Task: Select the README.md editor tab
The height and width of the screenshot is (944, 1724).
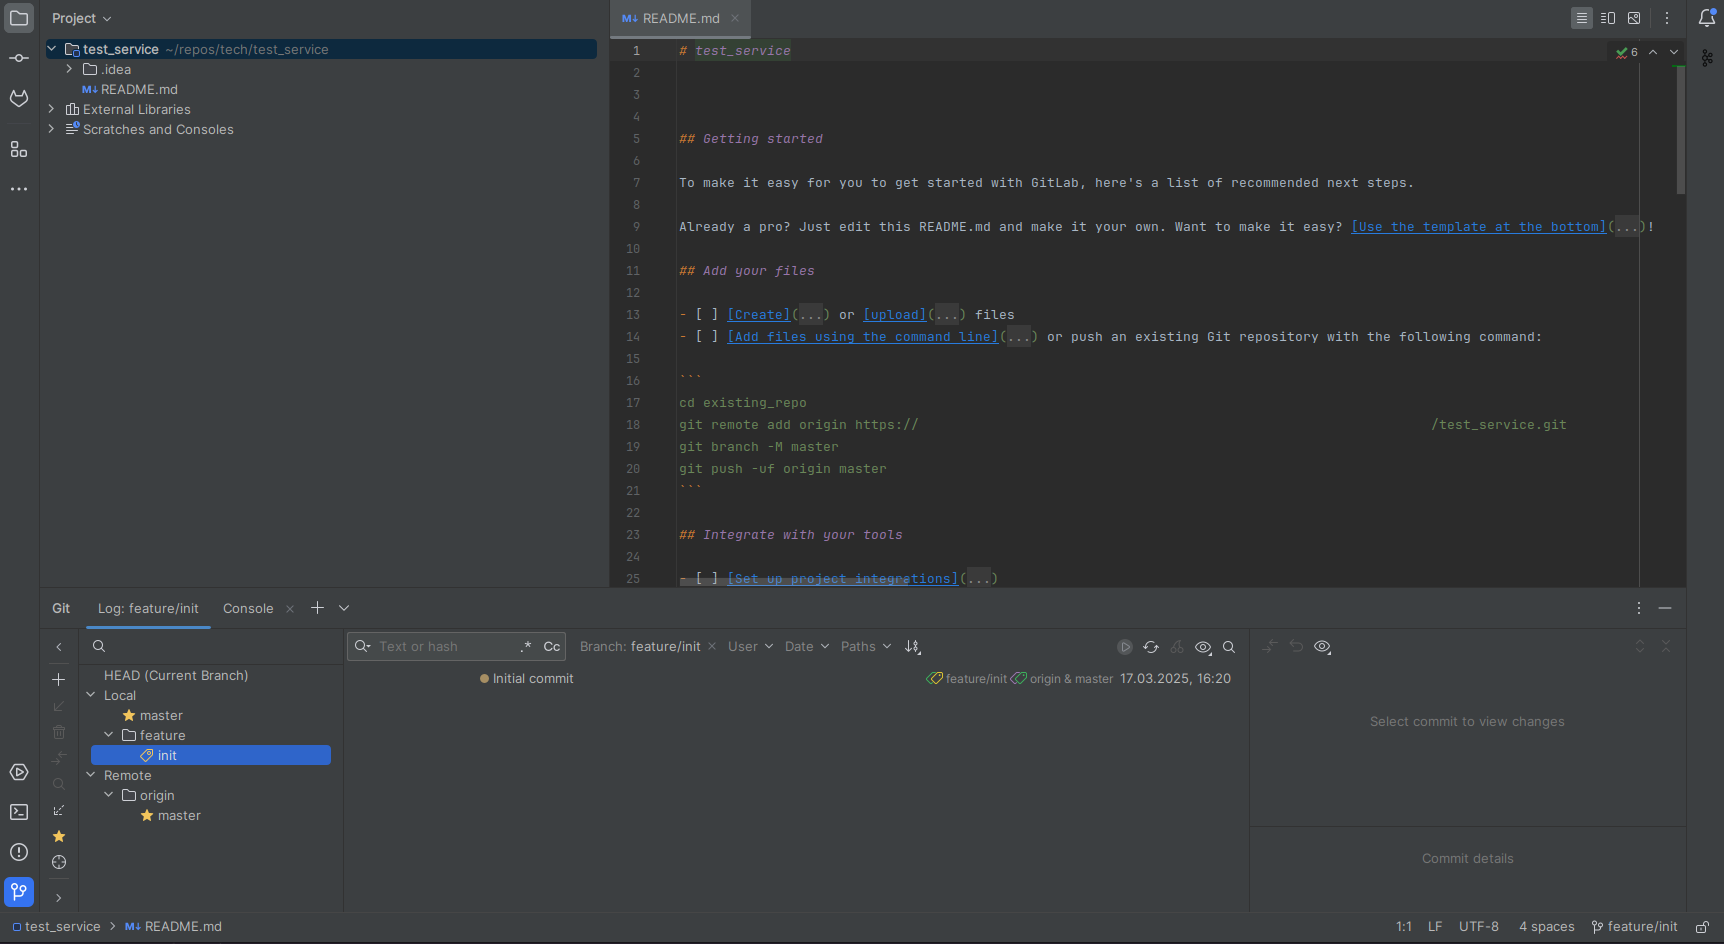Action: pos(680,18)
